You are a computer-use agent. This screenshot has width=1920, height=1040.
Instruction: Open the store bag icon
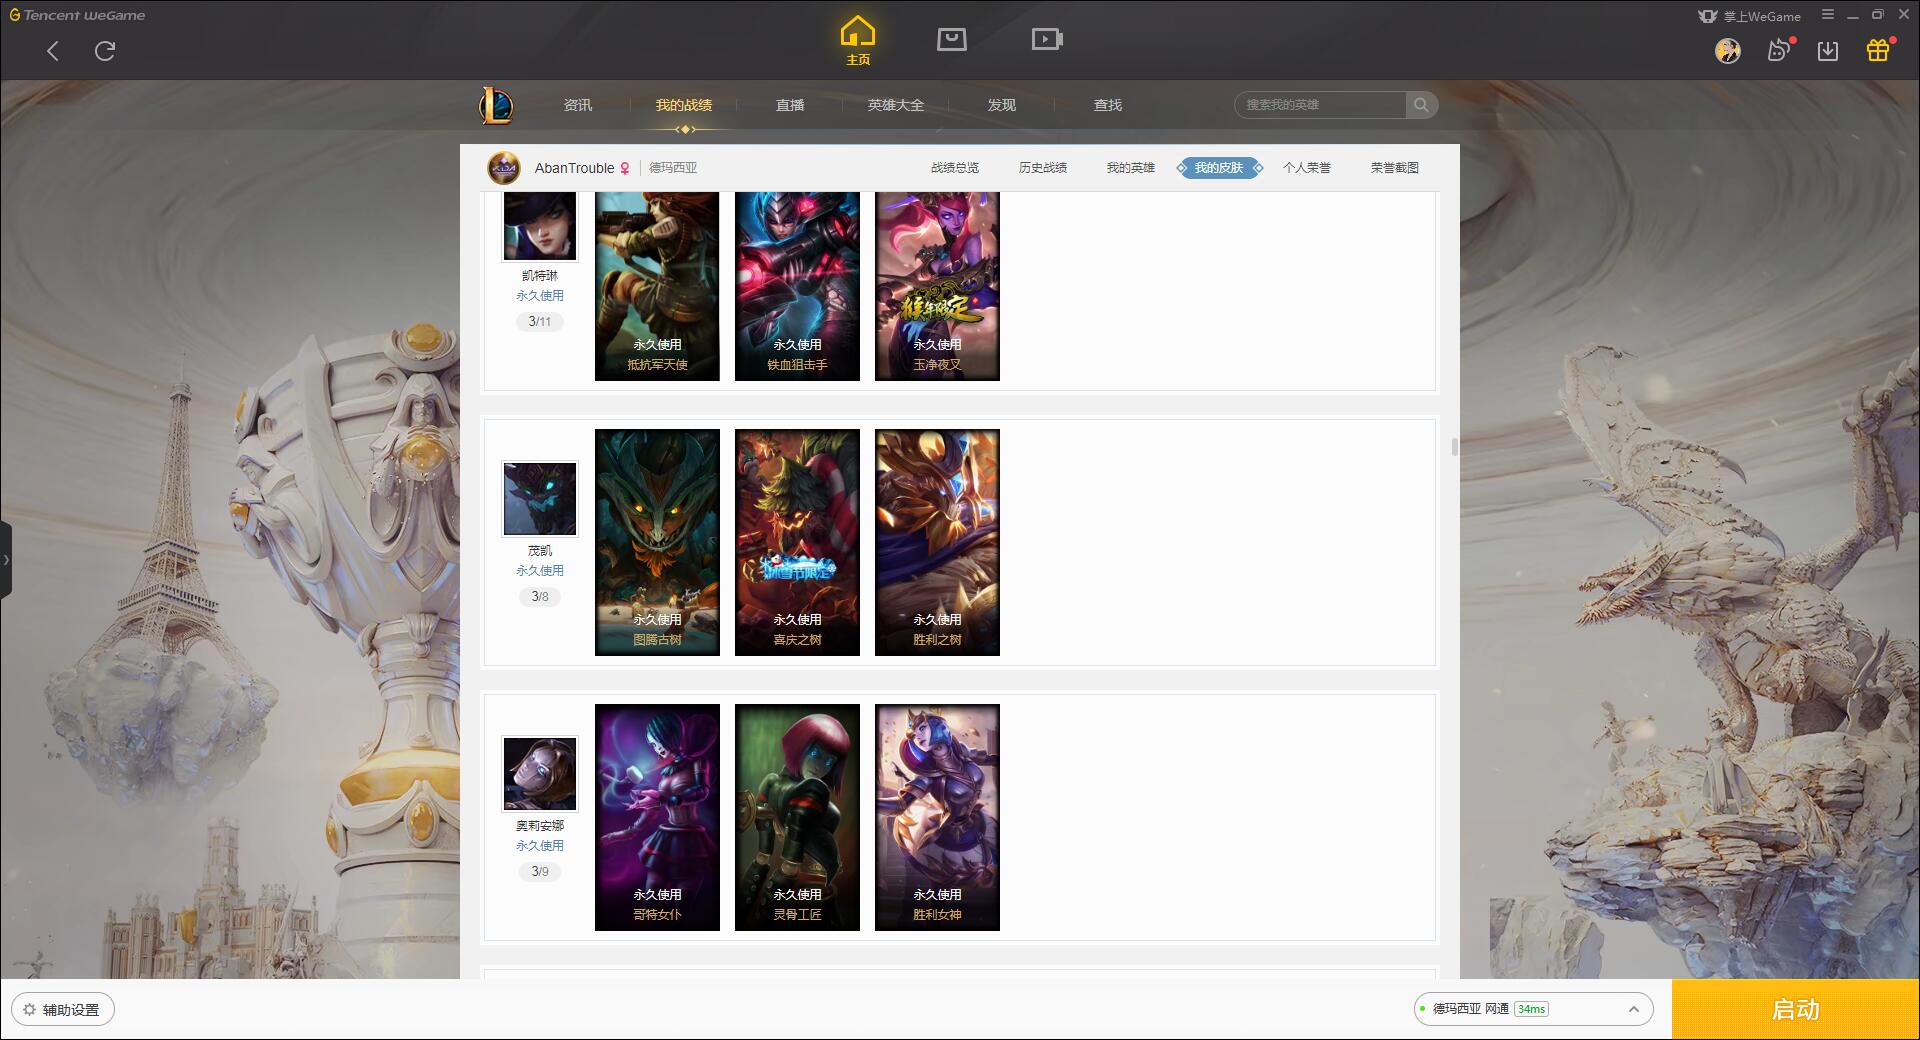tap(952, 40)
